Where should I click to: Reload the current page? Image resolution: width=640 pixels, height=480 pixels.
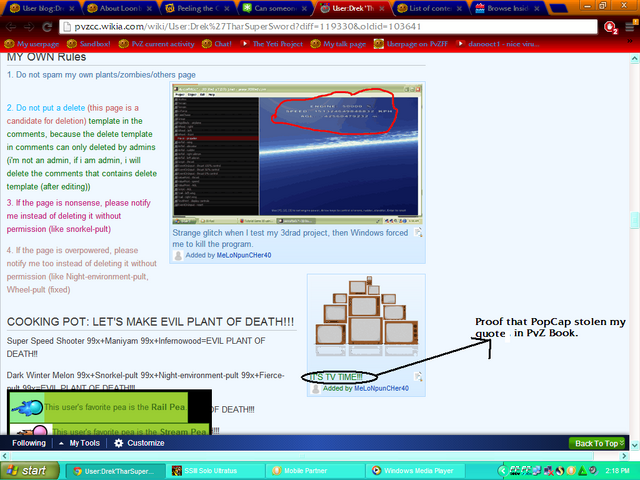click(47, 27)
